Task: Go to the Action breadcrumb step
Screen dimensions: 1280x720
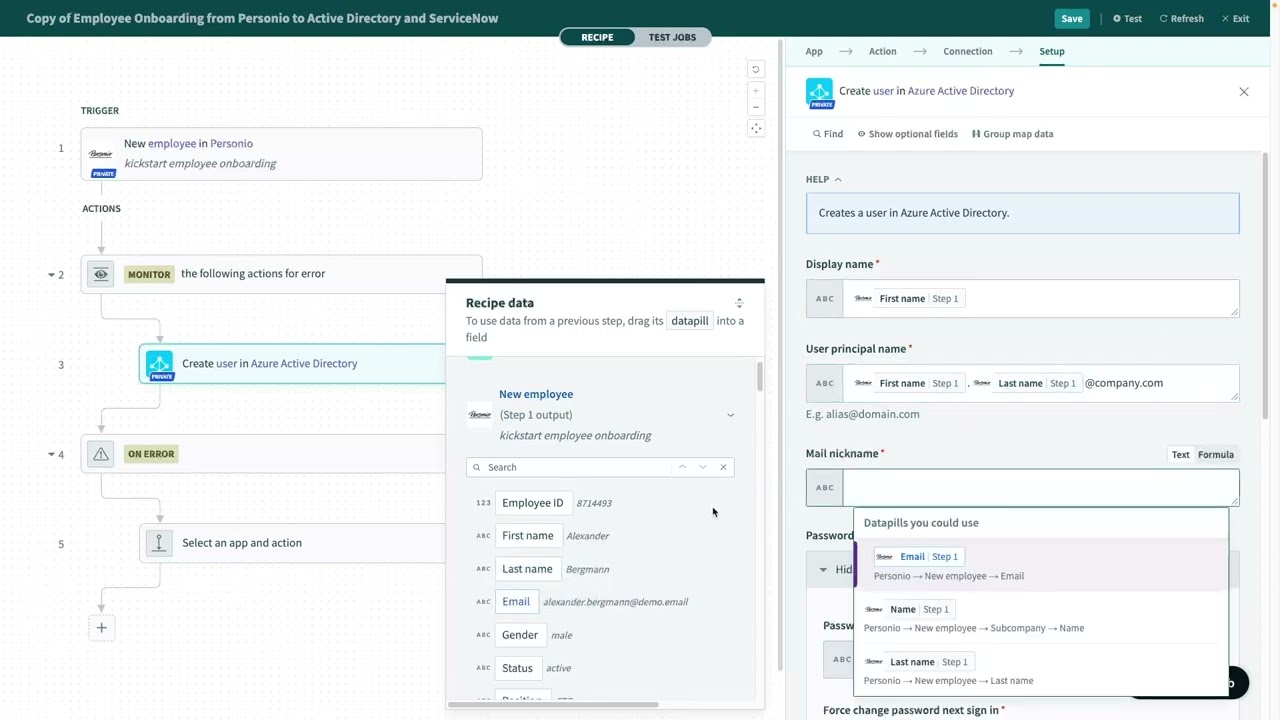Action: pyautogui.click(x=882, y=52)
